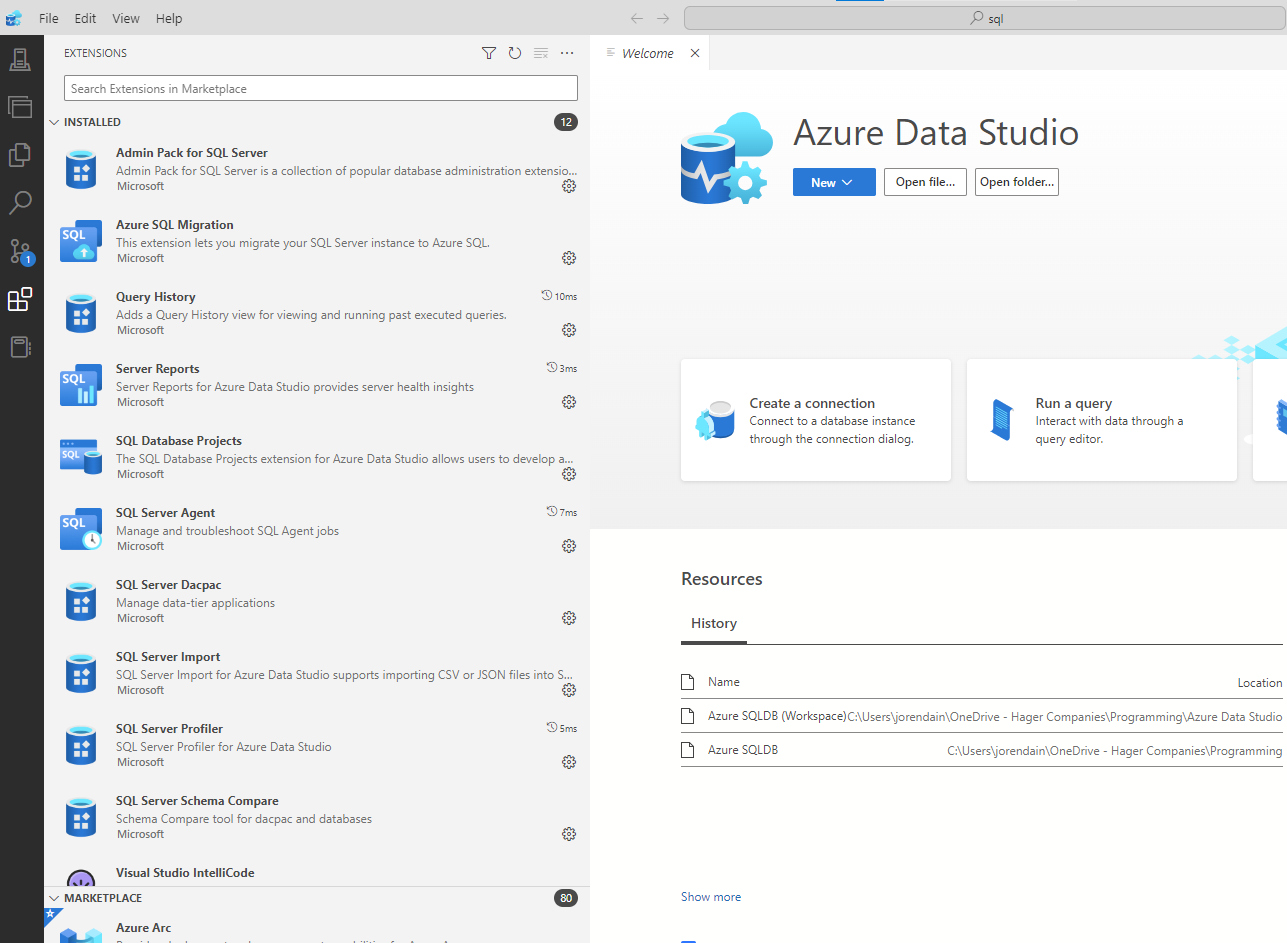Click the SQL Database Projects extension icon
The width and height of the screenshot is (1287, 943).
tap(81, 457)
